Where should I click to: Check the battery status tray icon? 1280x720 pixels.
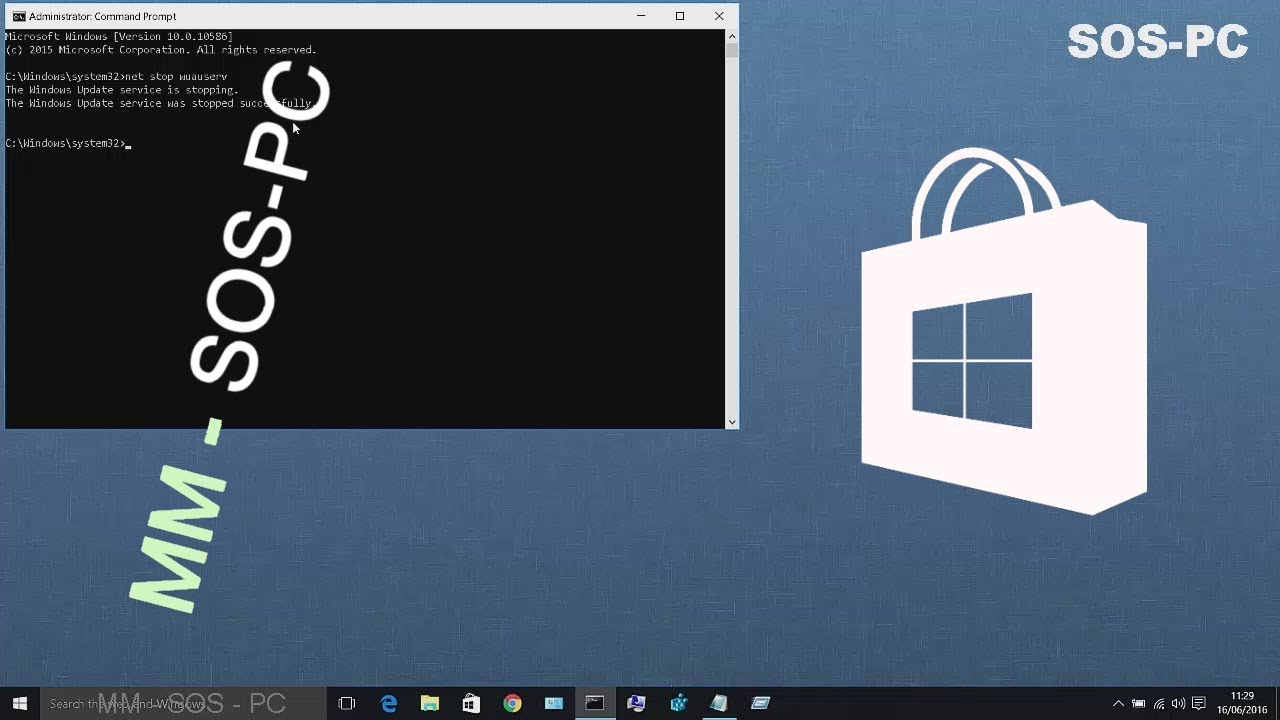click(x=1138, y=704)
